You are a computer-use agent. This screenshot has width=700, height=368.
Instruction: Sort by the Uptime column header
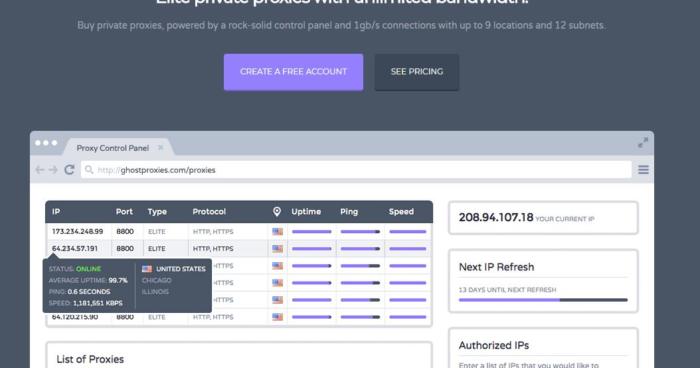(x=306, y=212)
